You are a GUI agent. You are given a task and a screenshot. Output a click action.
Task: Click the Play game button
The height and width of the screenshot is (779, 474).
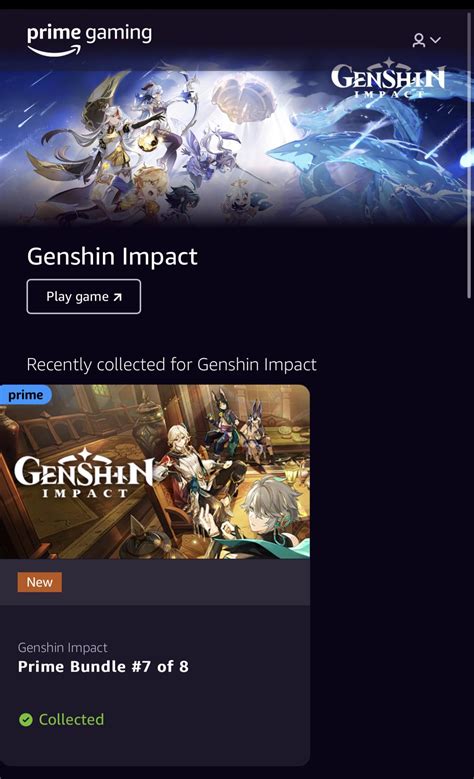click(83, 297)
